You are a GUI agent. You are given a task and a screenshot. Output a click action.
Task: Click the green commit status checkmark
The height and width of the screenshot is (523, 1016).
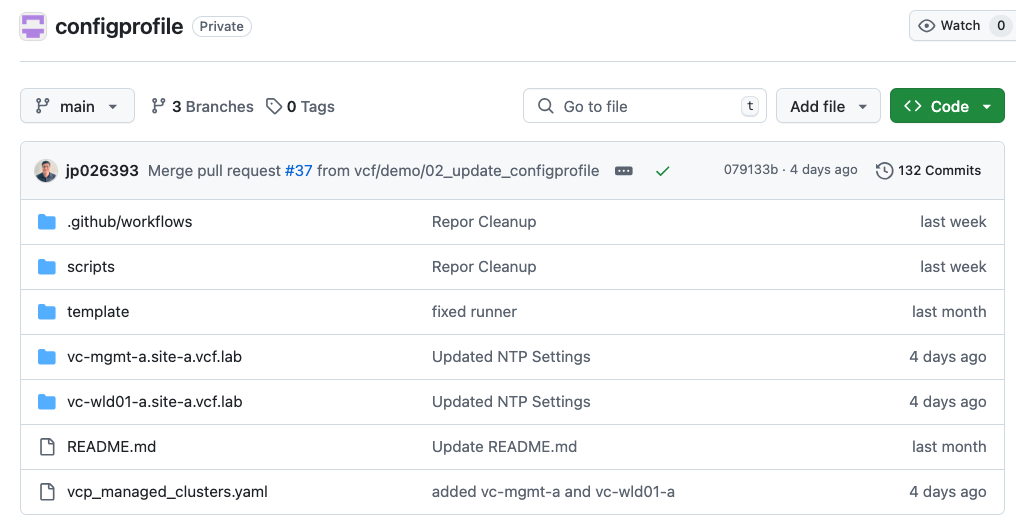coord(662,171)
